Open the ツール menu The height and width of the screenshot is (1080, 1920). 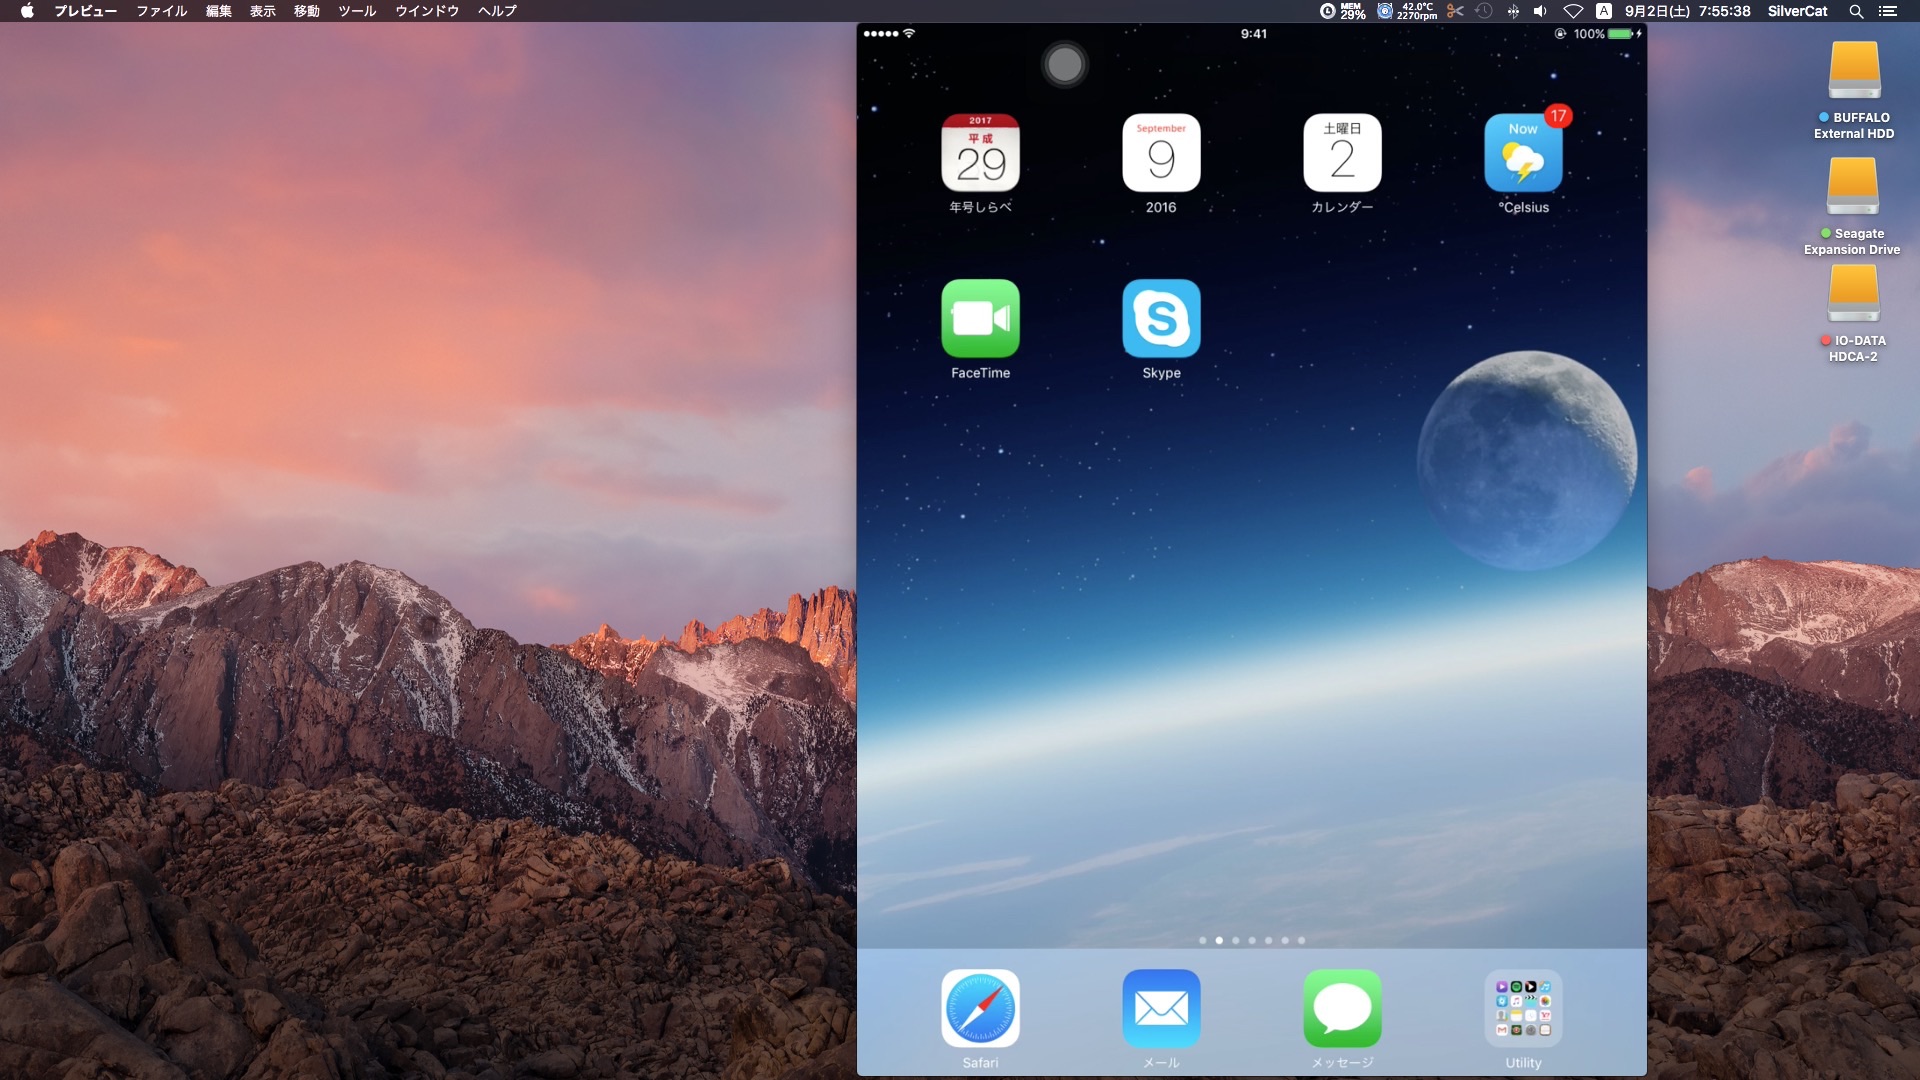click(357, 11)
